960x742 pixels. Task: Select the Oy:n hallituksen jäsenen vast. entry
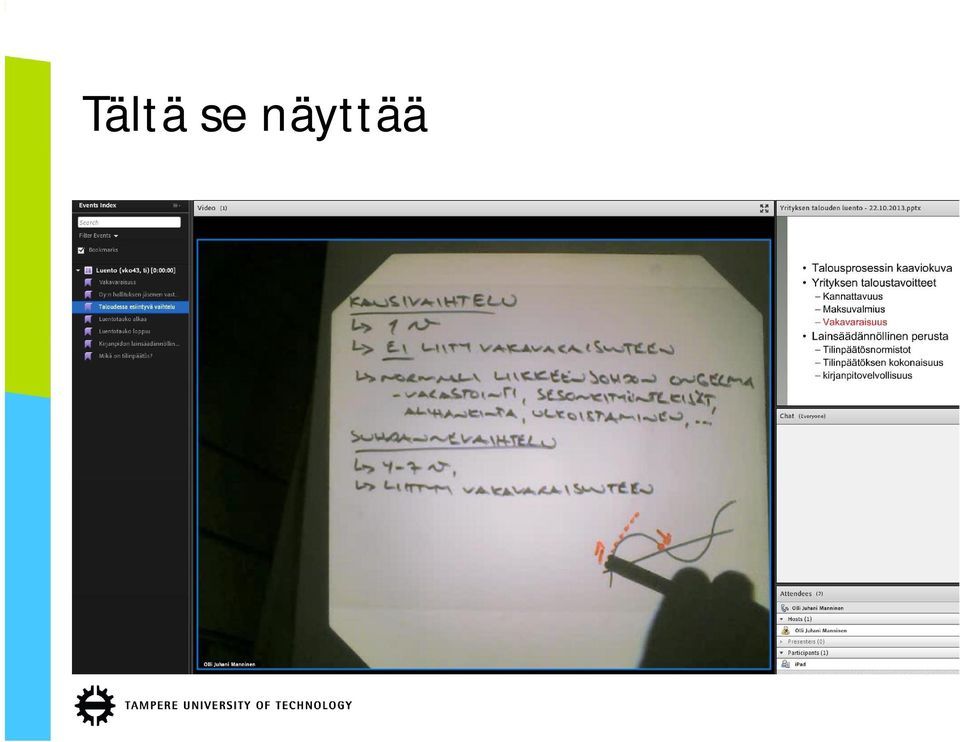(x=138, y=294)
